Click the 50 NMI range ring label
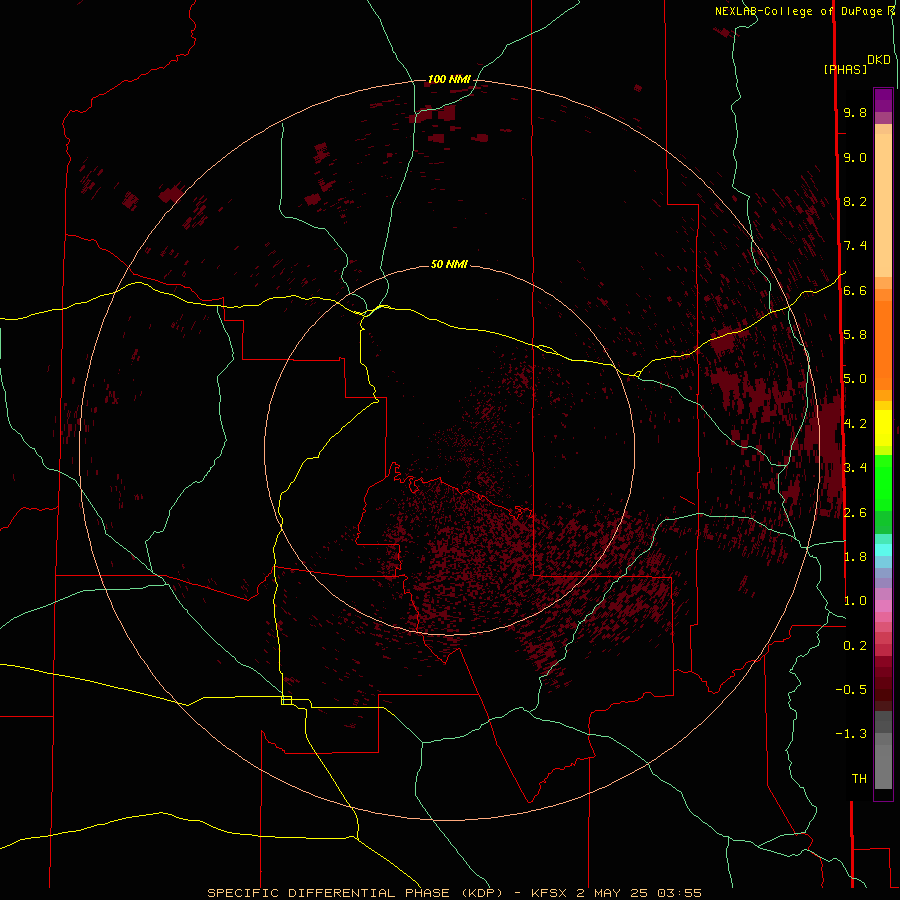The width and height of the screenshot is (900, 900). point(449,264)
